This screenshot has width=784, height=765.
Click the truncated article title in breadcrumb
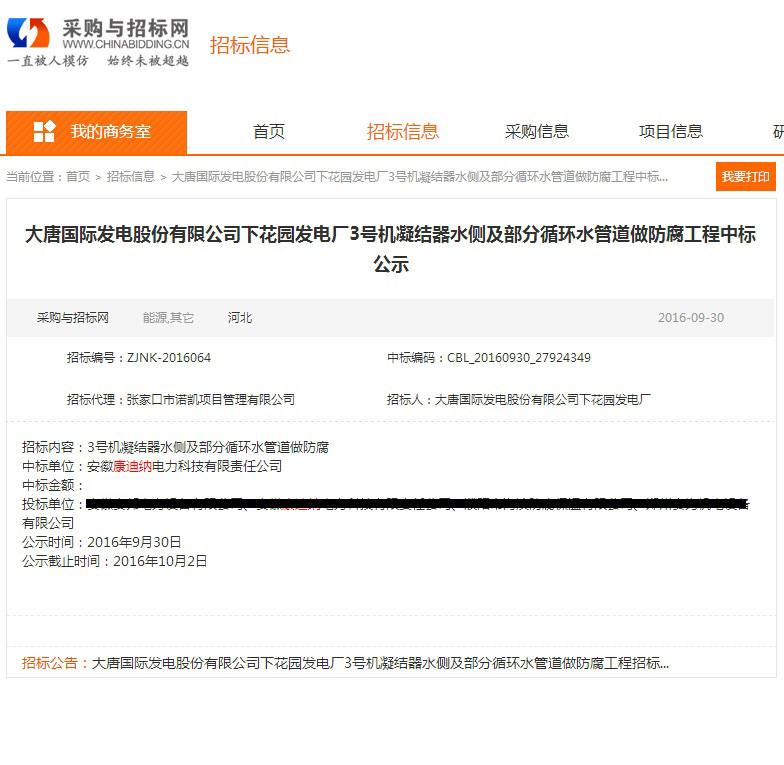(419, 177)
